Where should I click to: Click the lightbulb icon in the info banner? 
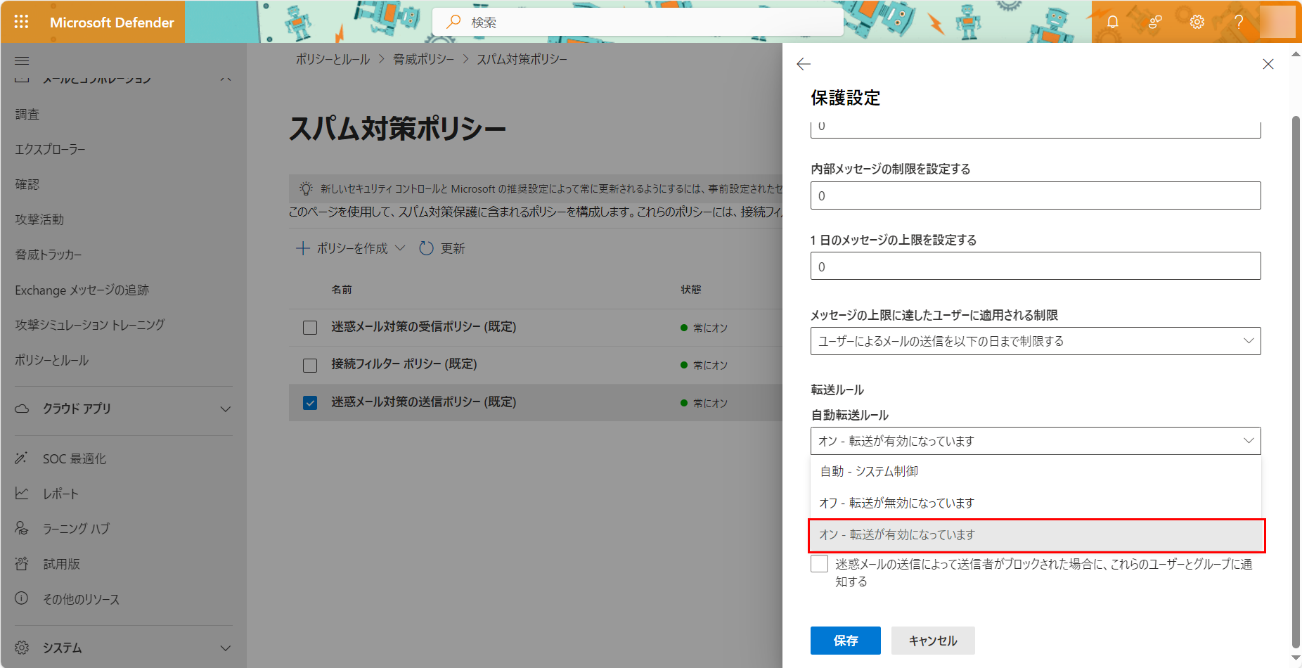(306, 188)
